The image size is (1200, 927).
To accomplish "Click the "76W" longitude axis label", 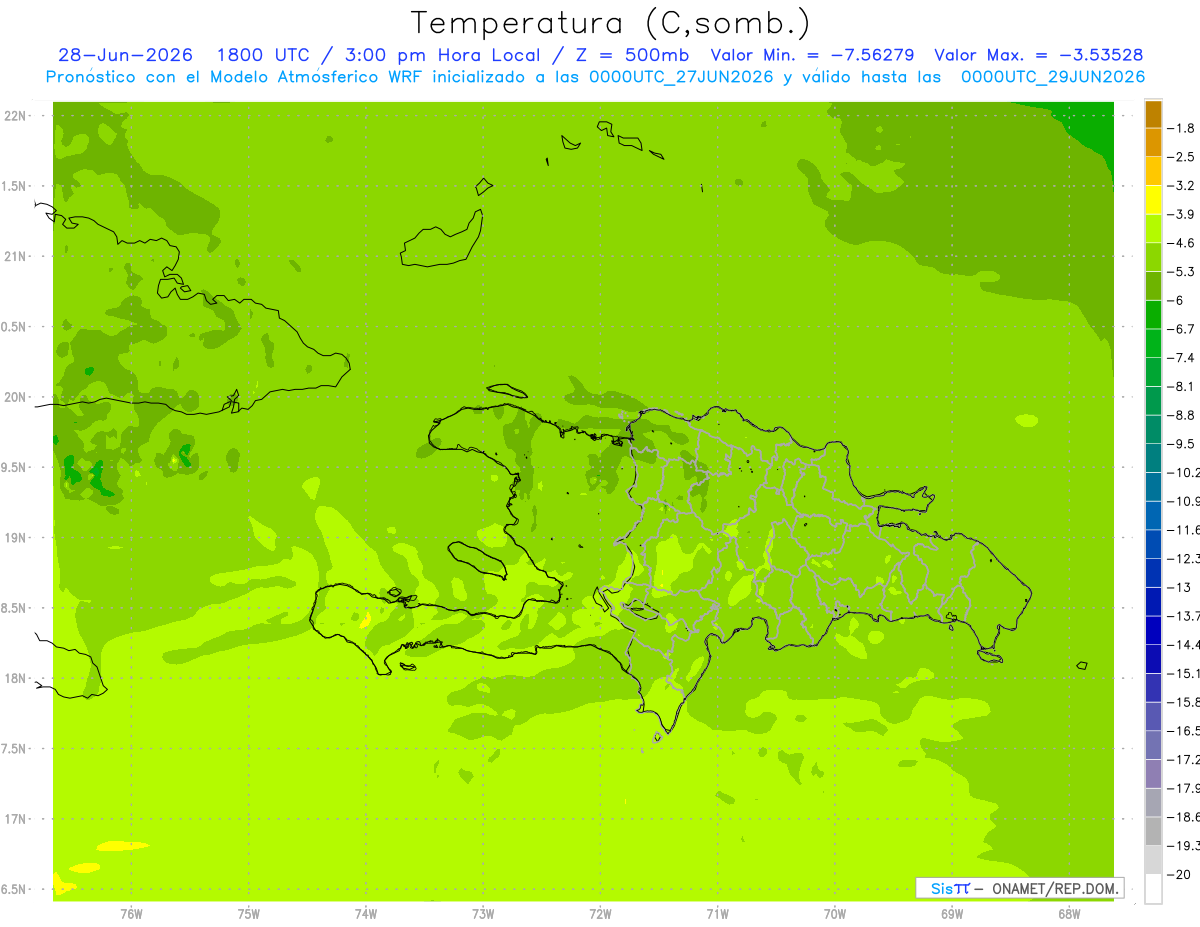I will click(x=131, y=913).
